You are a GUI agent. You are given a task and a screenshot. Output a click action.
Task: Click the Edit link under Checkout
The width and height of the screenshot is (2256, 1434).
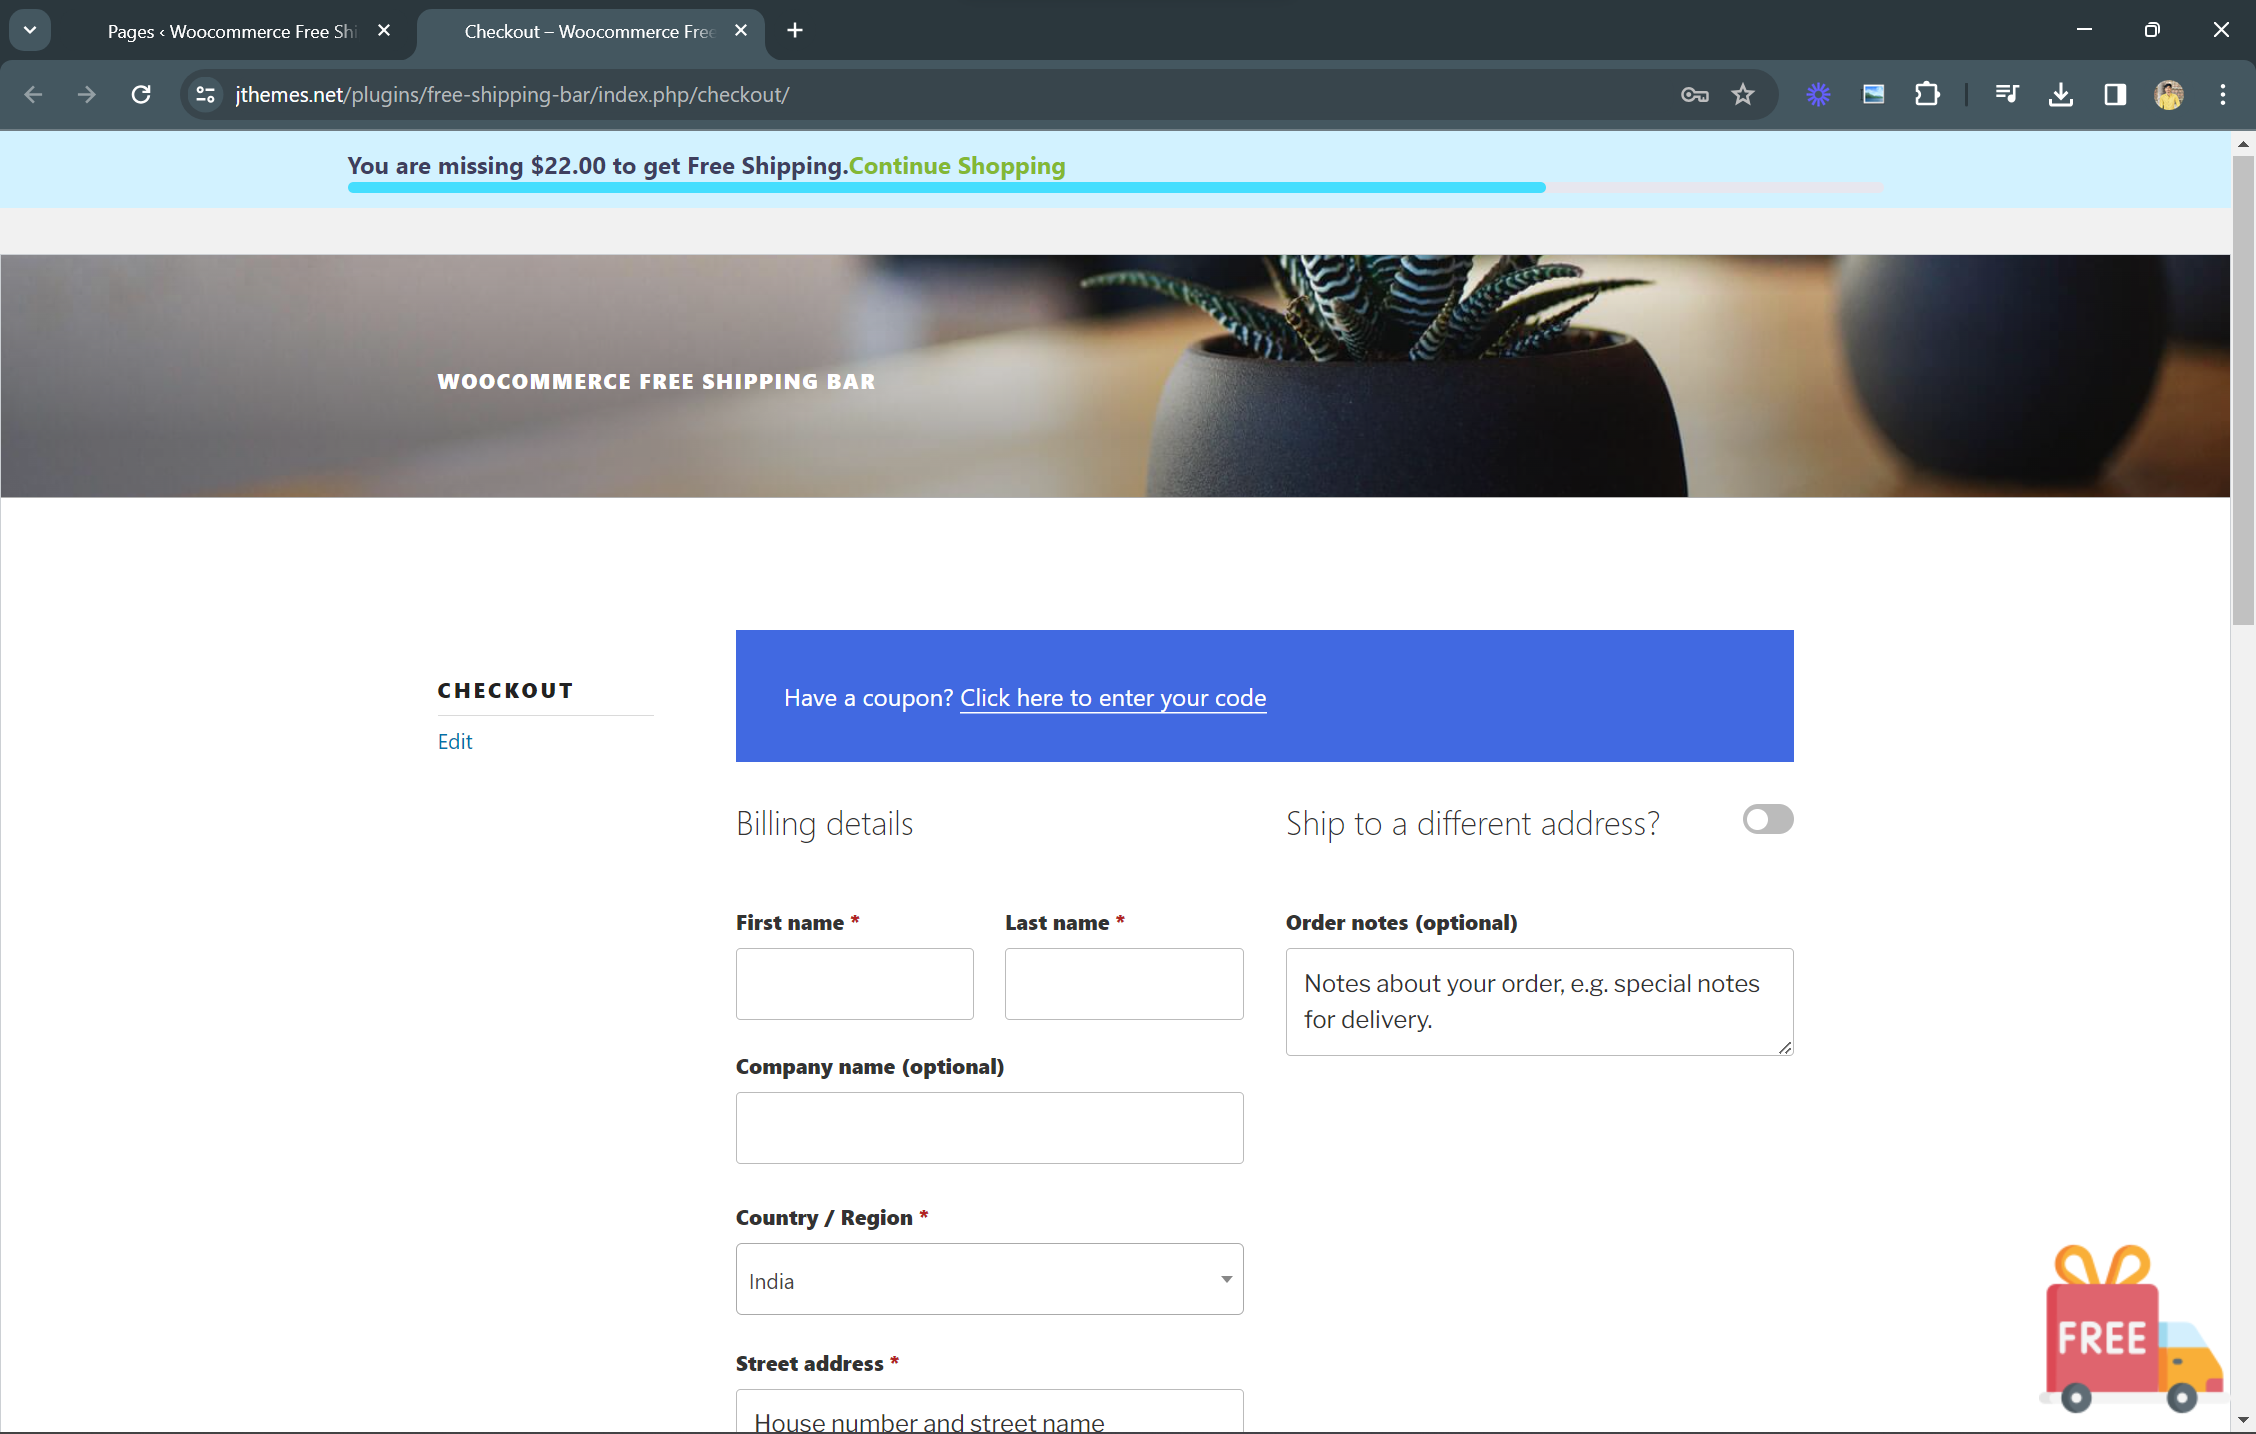455,741
